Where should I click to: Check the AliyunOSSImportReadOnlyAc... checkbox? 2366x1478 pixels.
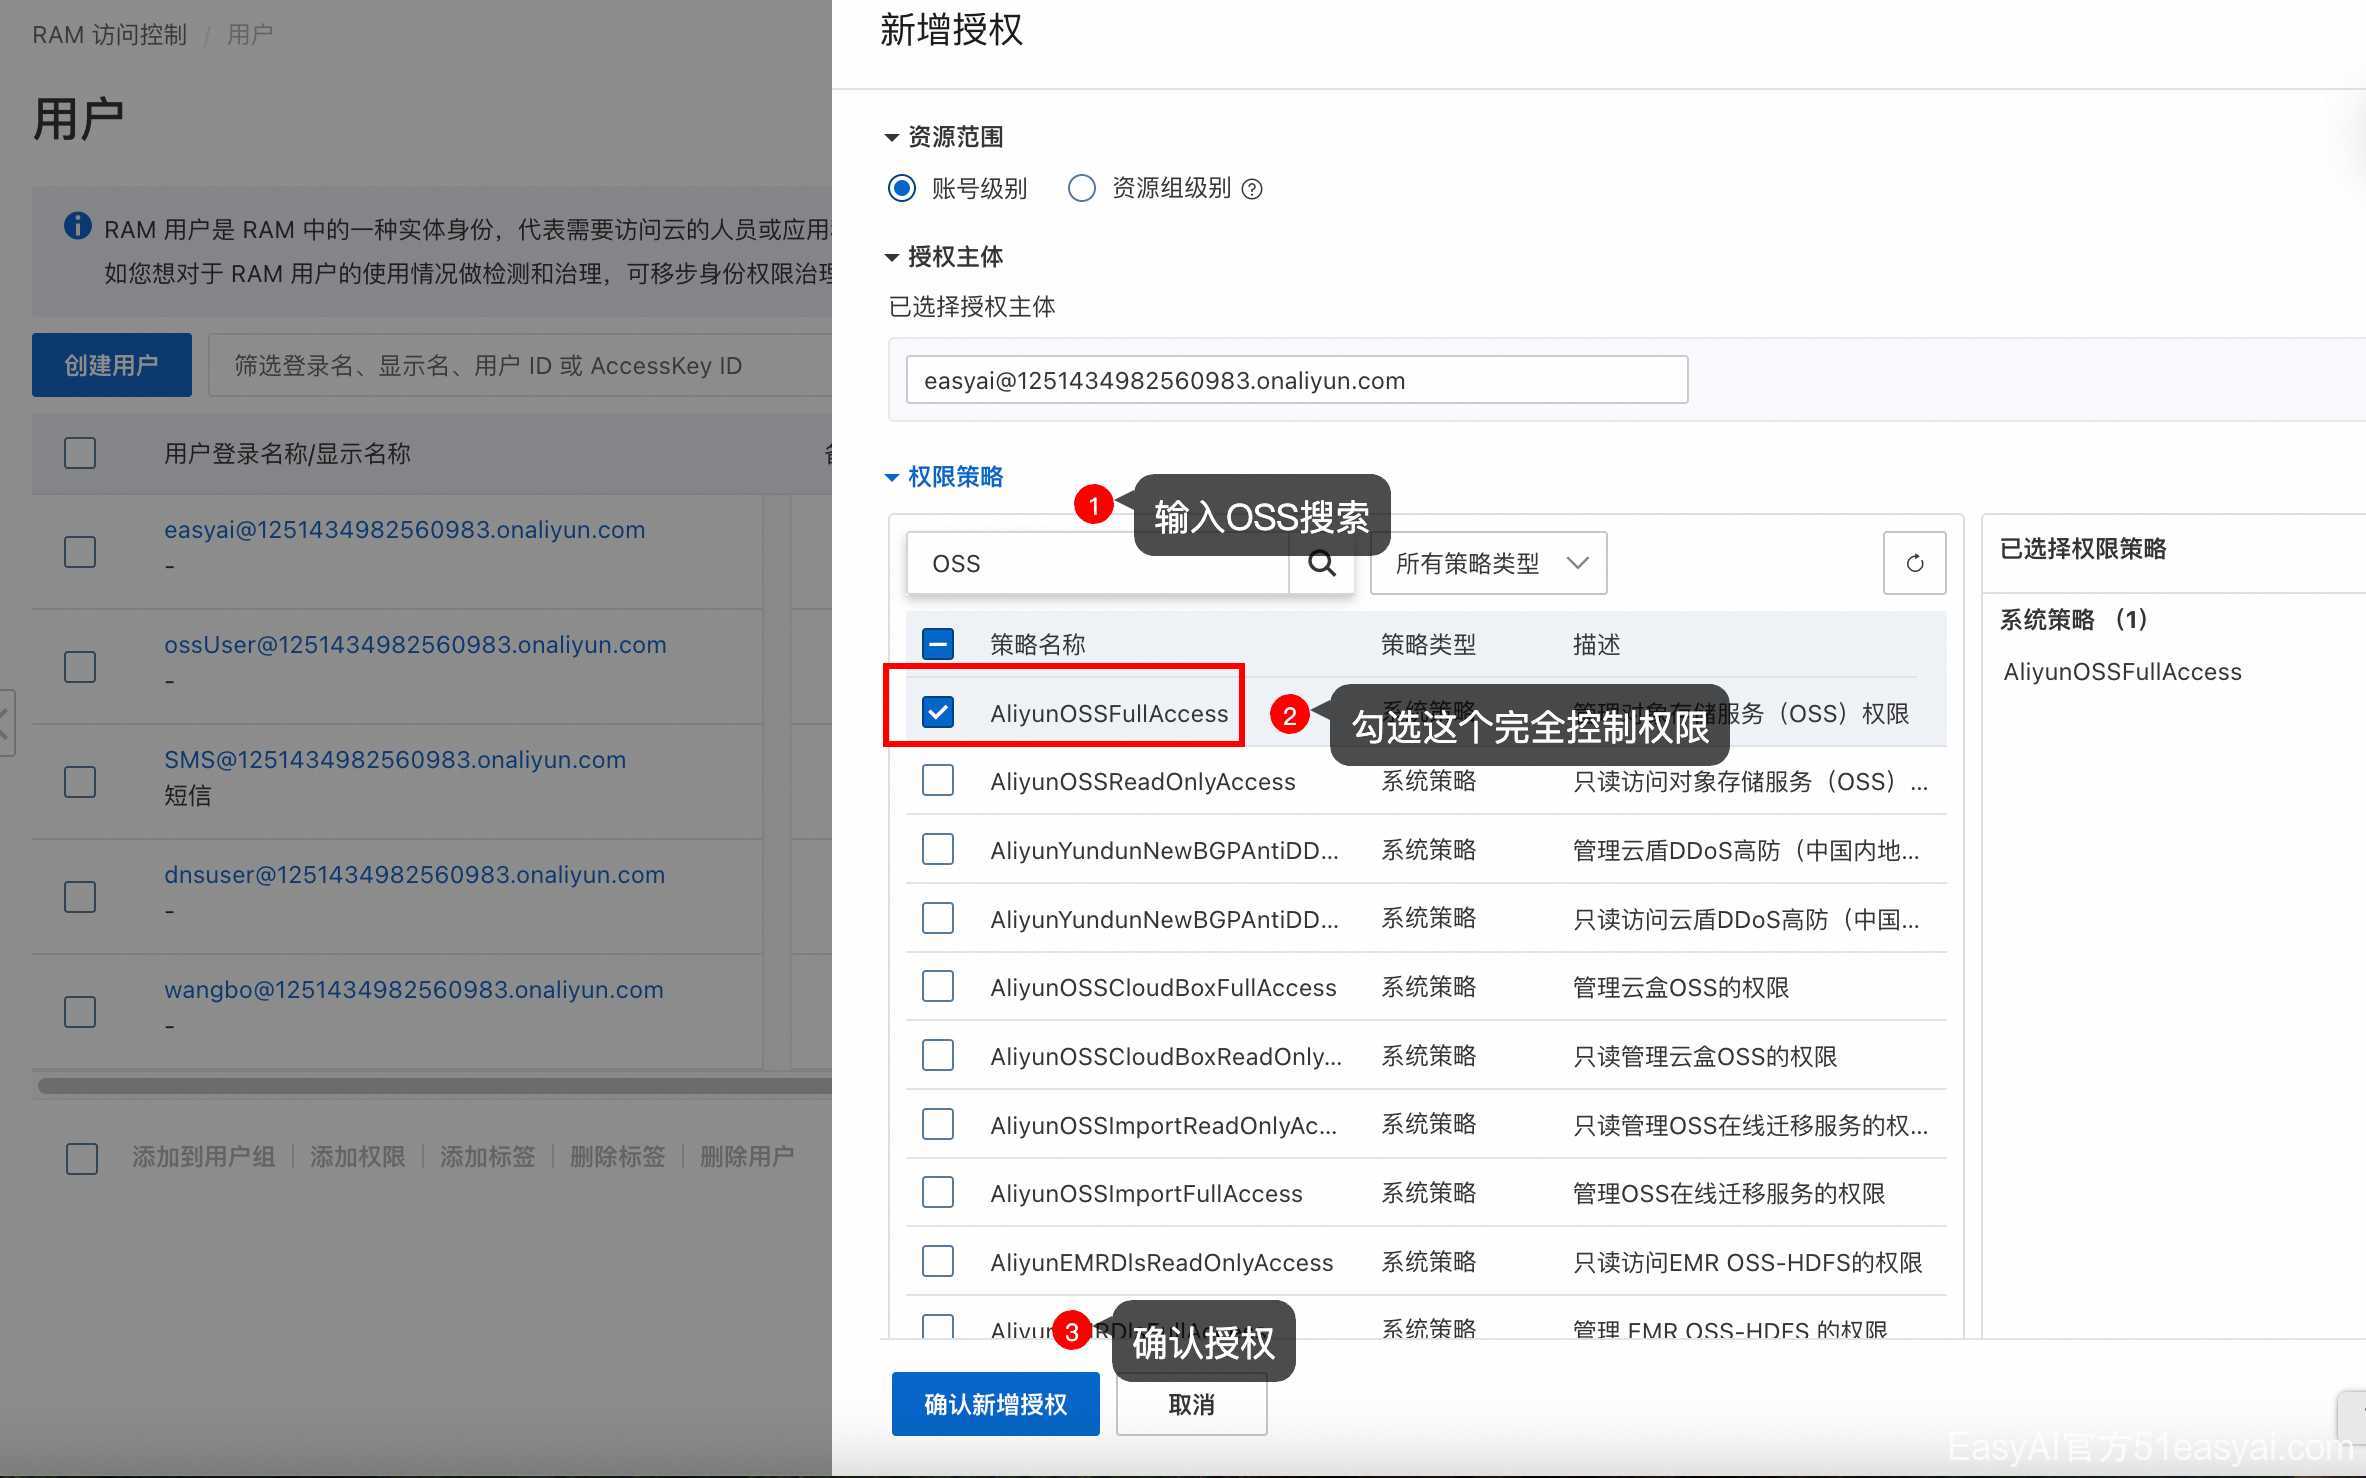[937, 1125]
